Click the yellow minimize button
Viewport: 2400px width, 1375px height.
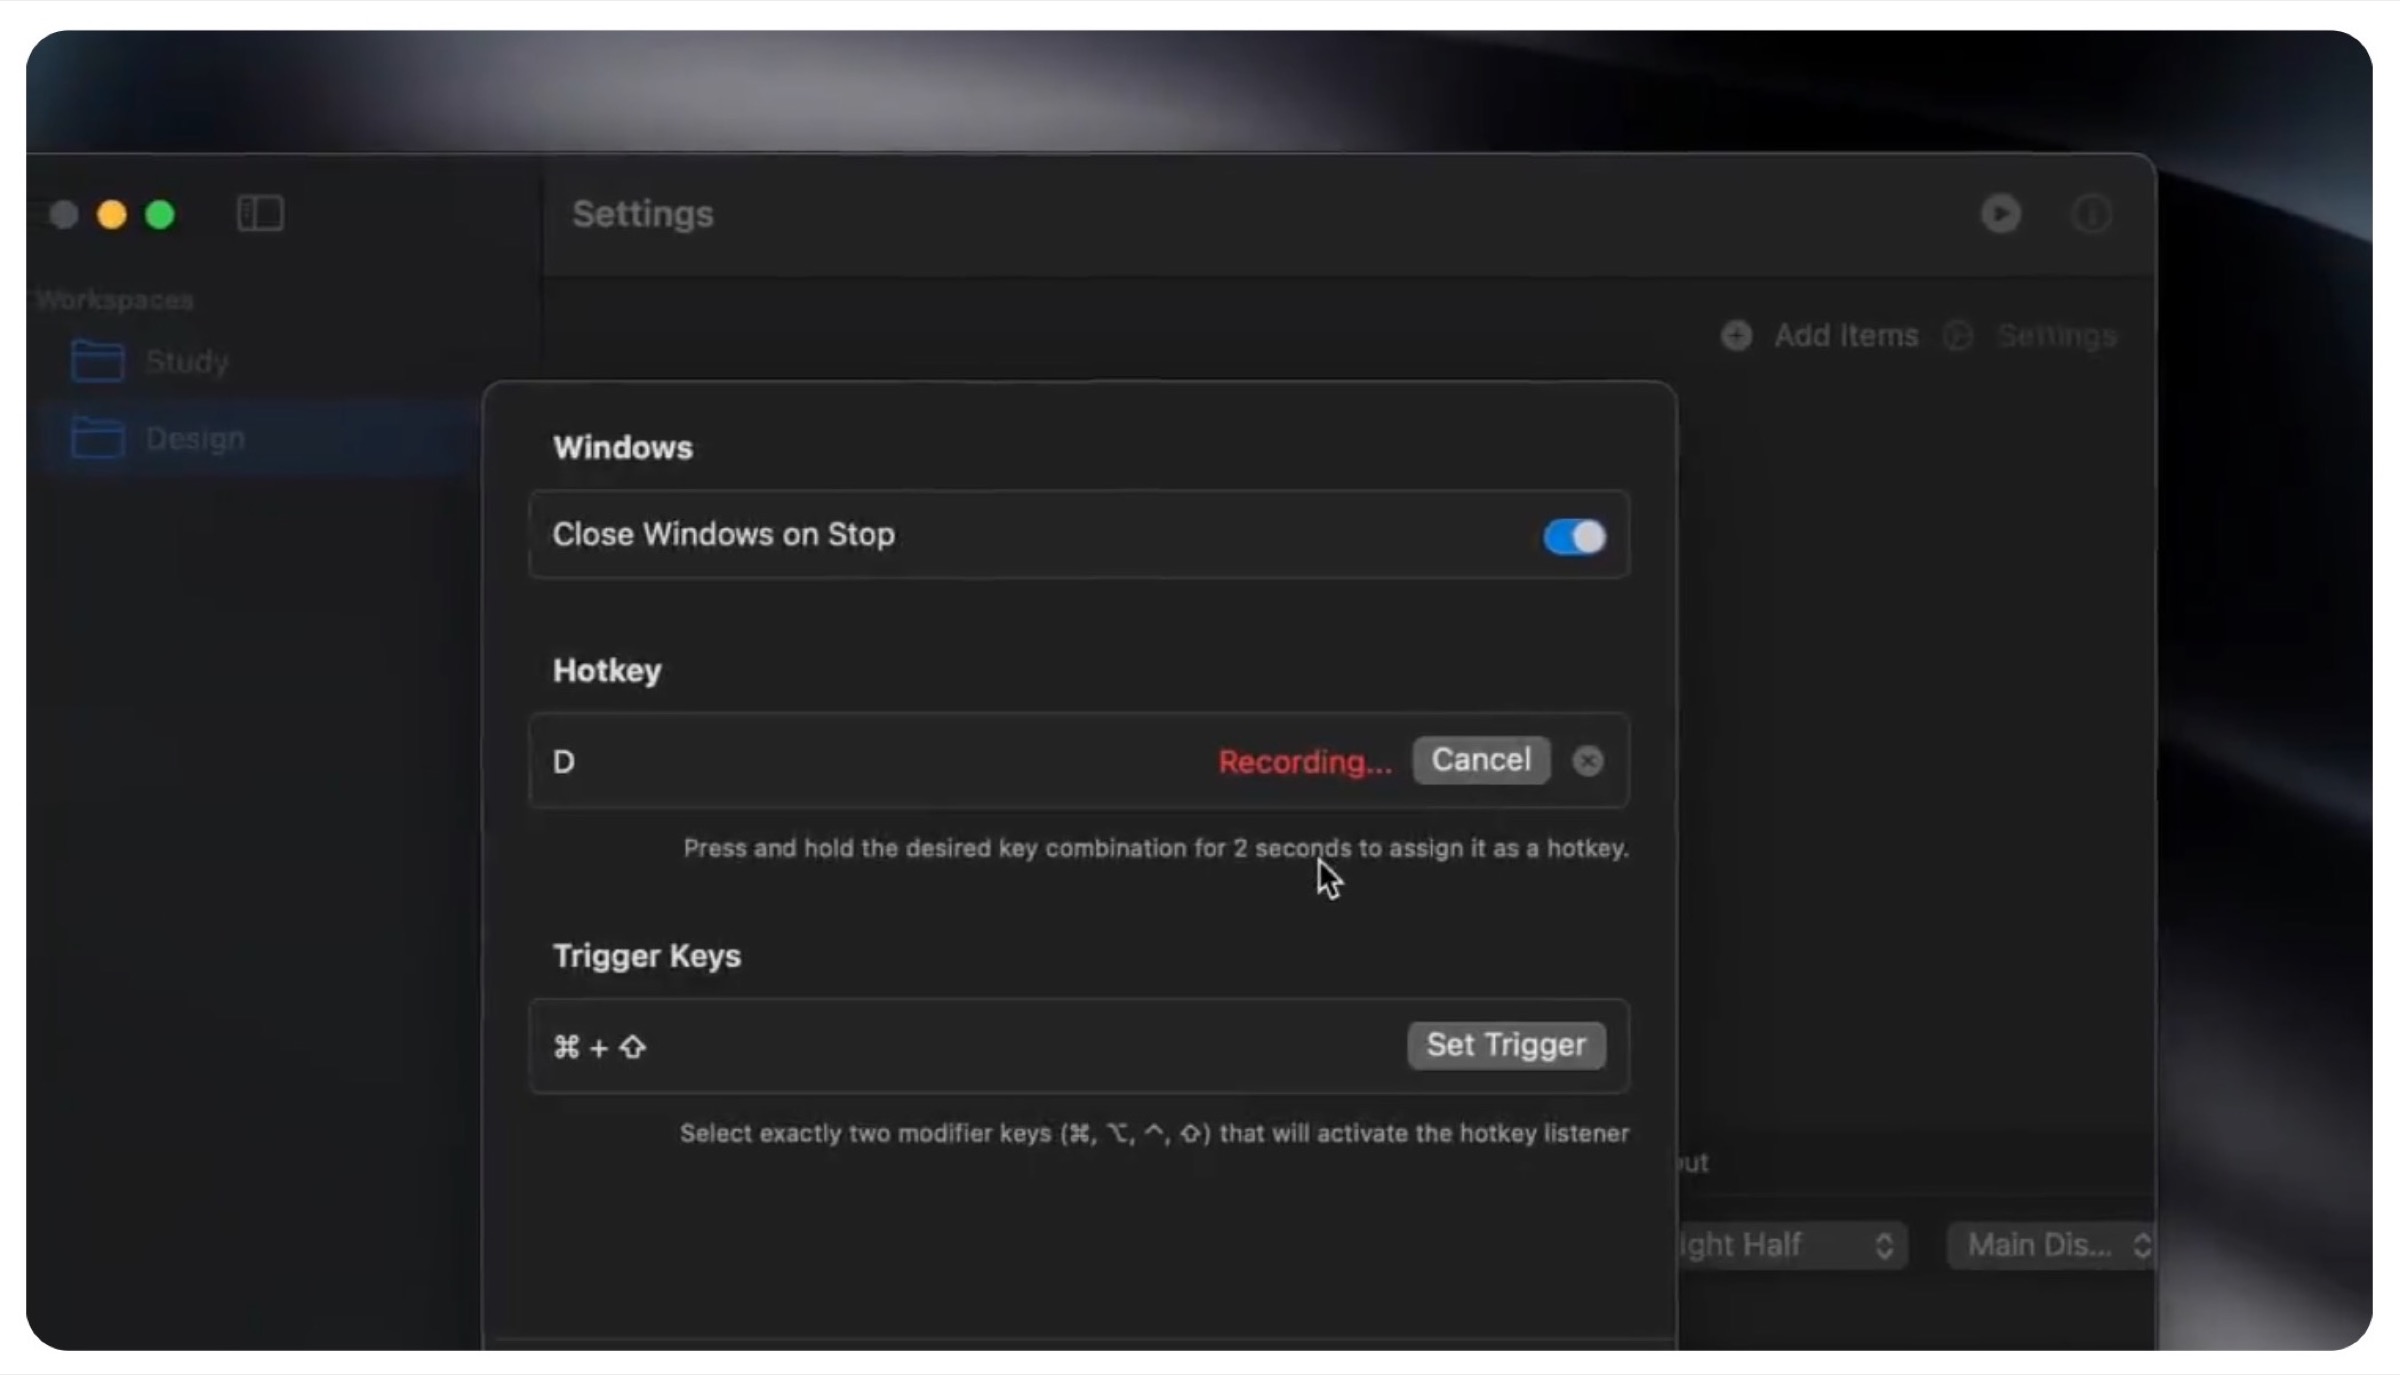pos(112,214)
